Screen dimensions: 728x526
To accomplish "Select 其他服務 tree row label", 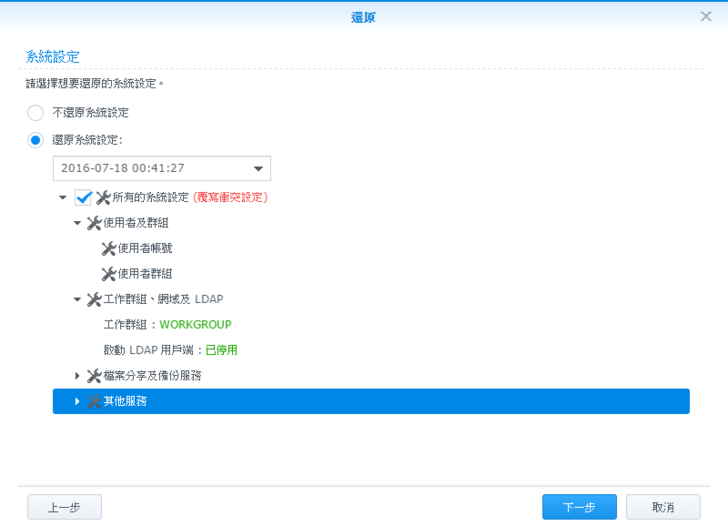I will click(125, 401).
